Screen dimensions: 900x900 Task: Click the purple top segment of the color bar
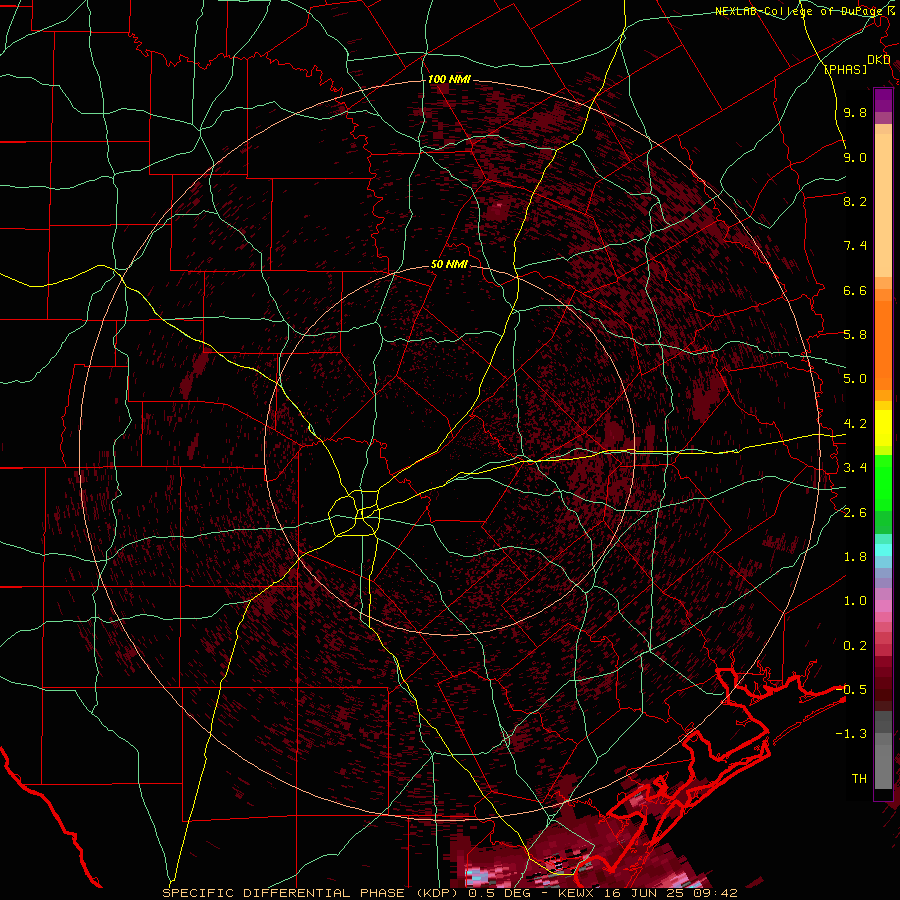click(x=883, y=100)
